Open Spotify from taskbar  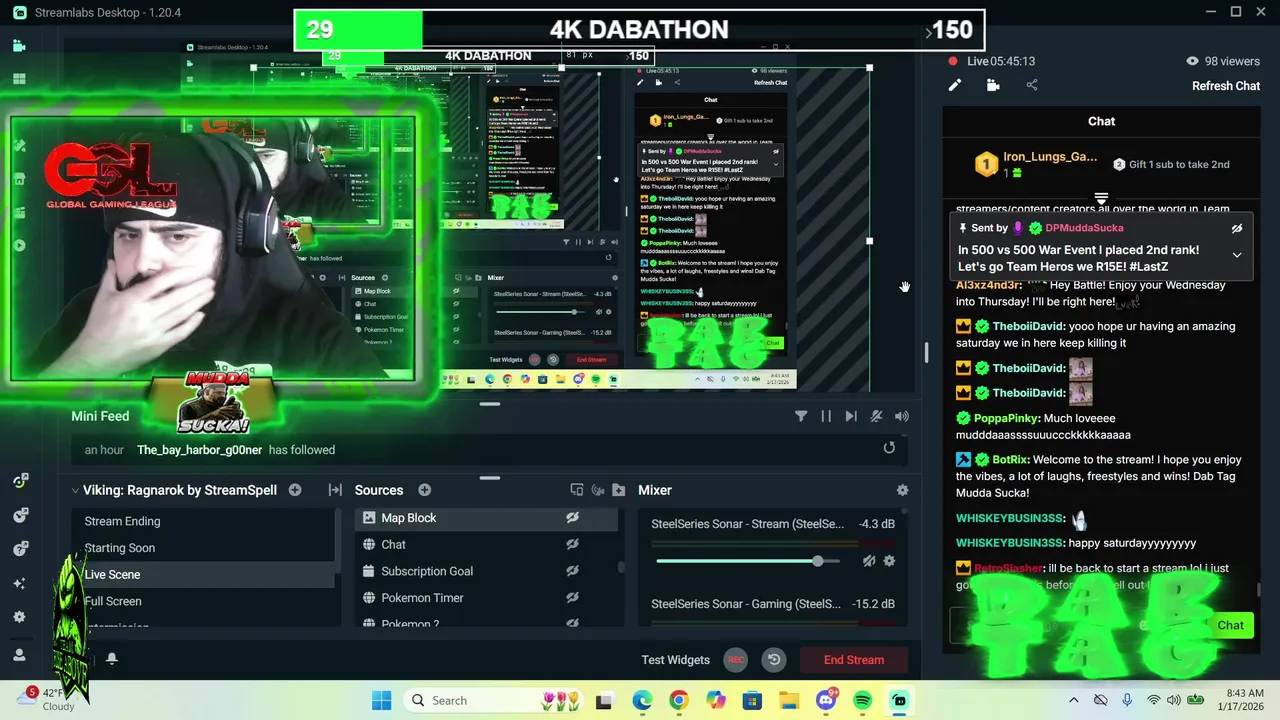click(863, 700)
